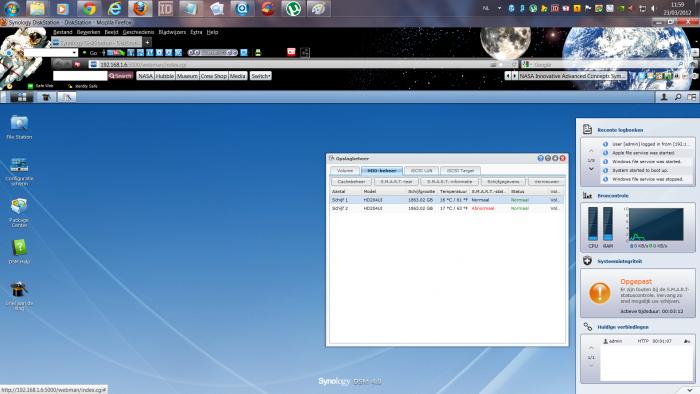
Task: Click the Hubble toolbar button
Action: 165,76
